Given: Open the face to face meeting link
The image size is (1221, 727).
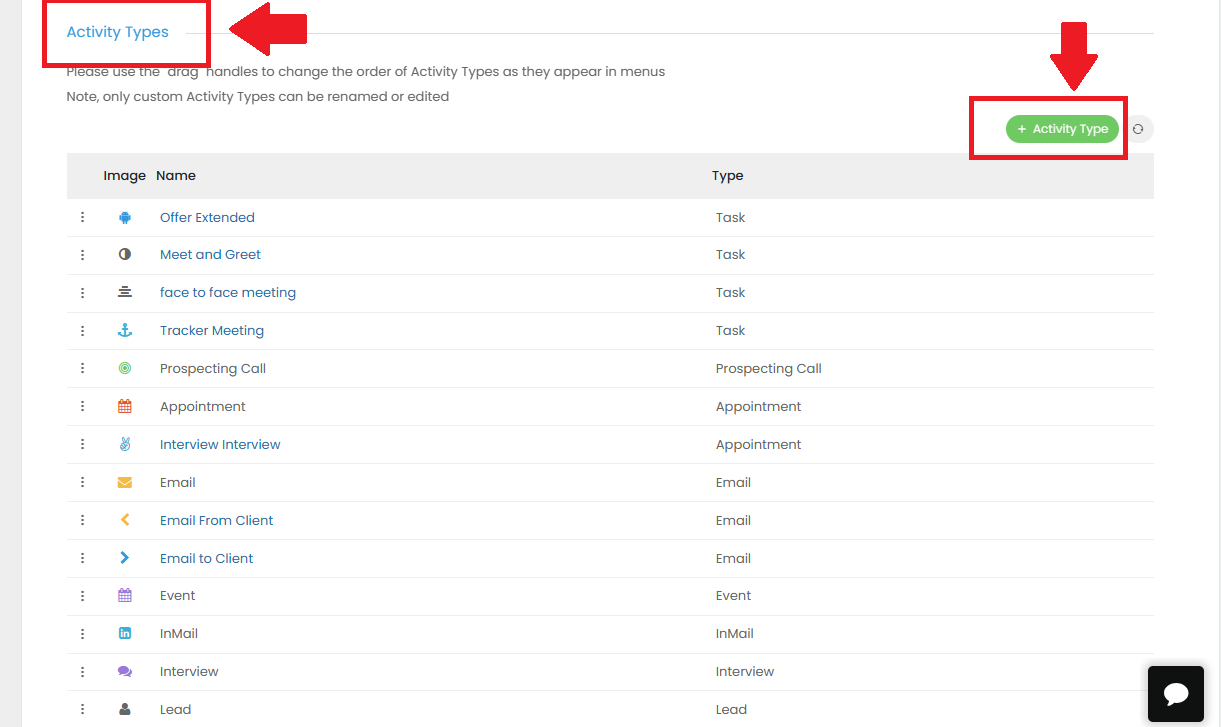Looking at the screenshot, I should coord(228,293).
